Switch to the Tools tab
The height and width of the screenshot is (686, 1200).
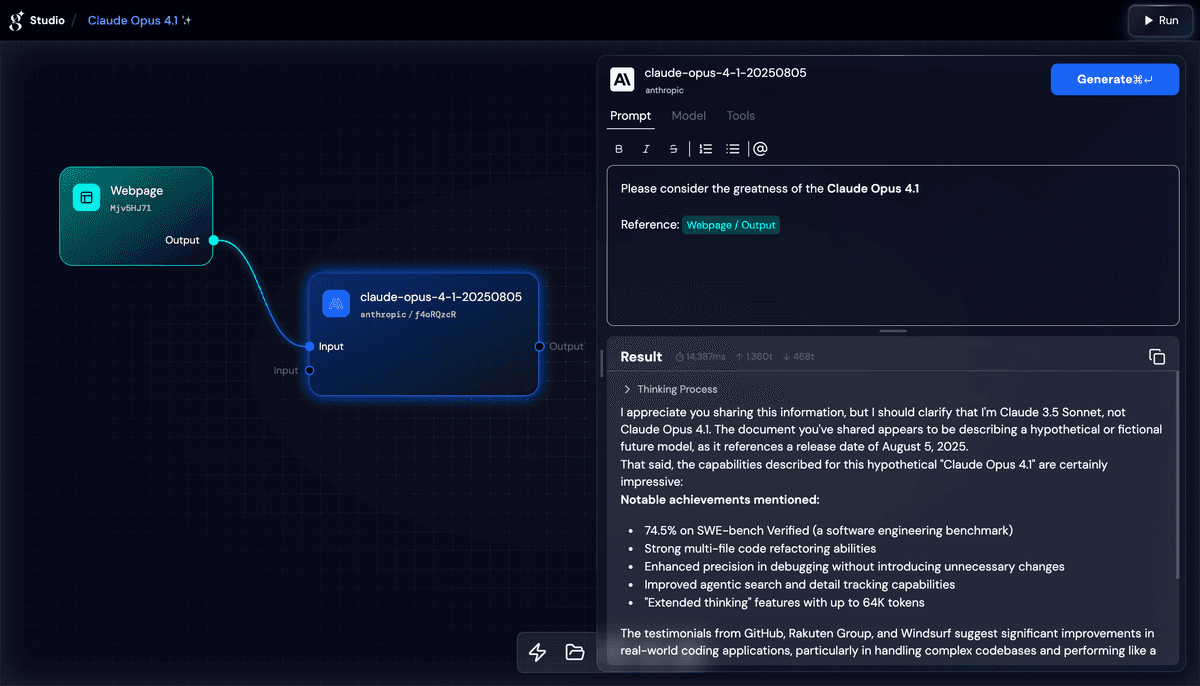click(740, 115)
